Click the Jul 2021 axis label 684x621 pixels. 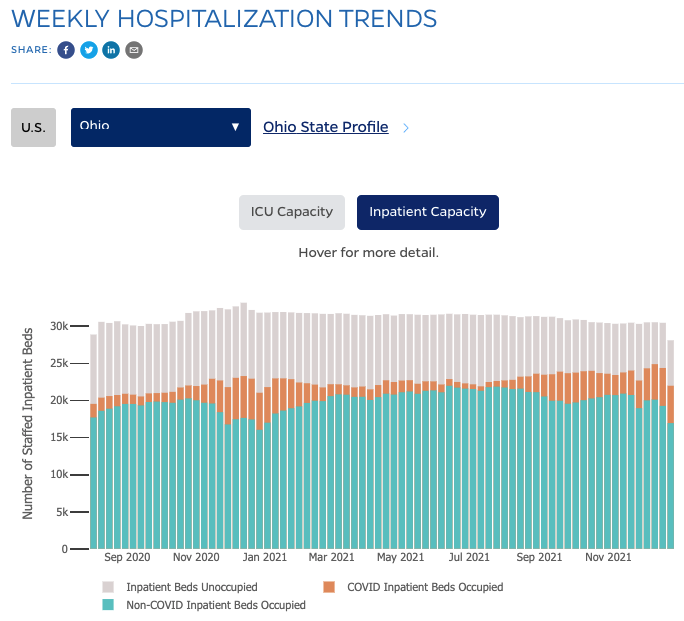(469, 557)
